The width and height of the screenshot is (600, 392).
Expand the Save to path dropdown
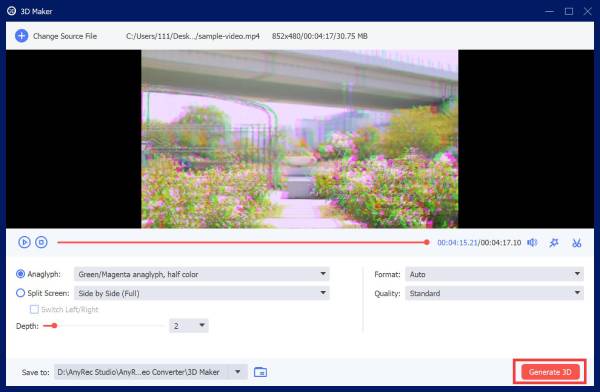point(238,372)
